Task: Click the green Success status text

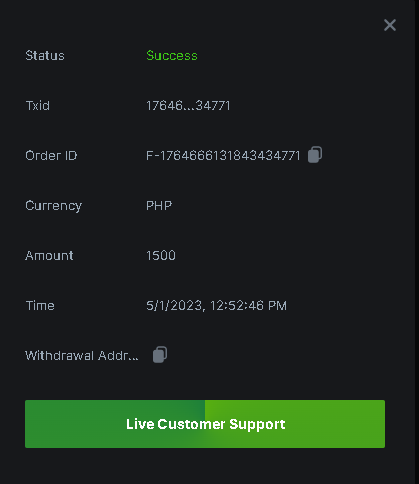Action: tap(172, 56)
